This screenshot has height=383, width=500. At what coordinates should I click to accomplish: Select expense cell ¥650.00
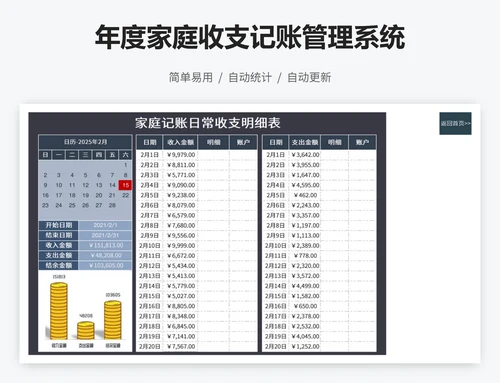pos(305,306)
